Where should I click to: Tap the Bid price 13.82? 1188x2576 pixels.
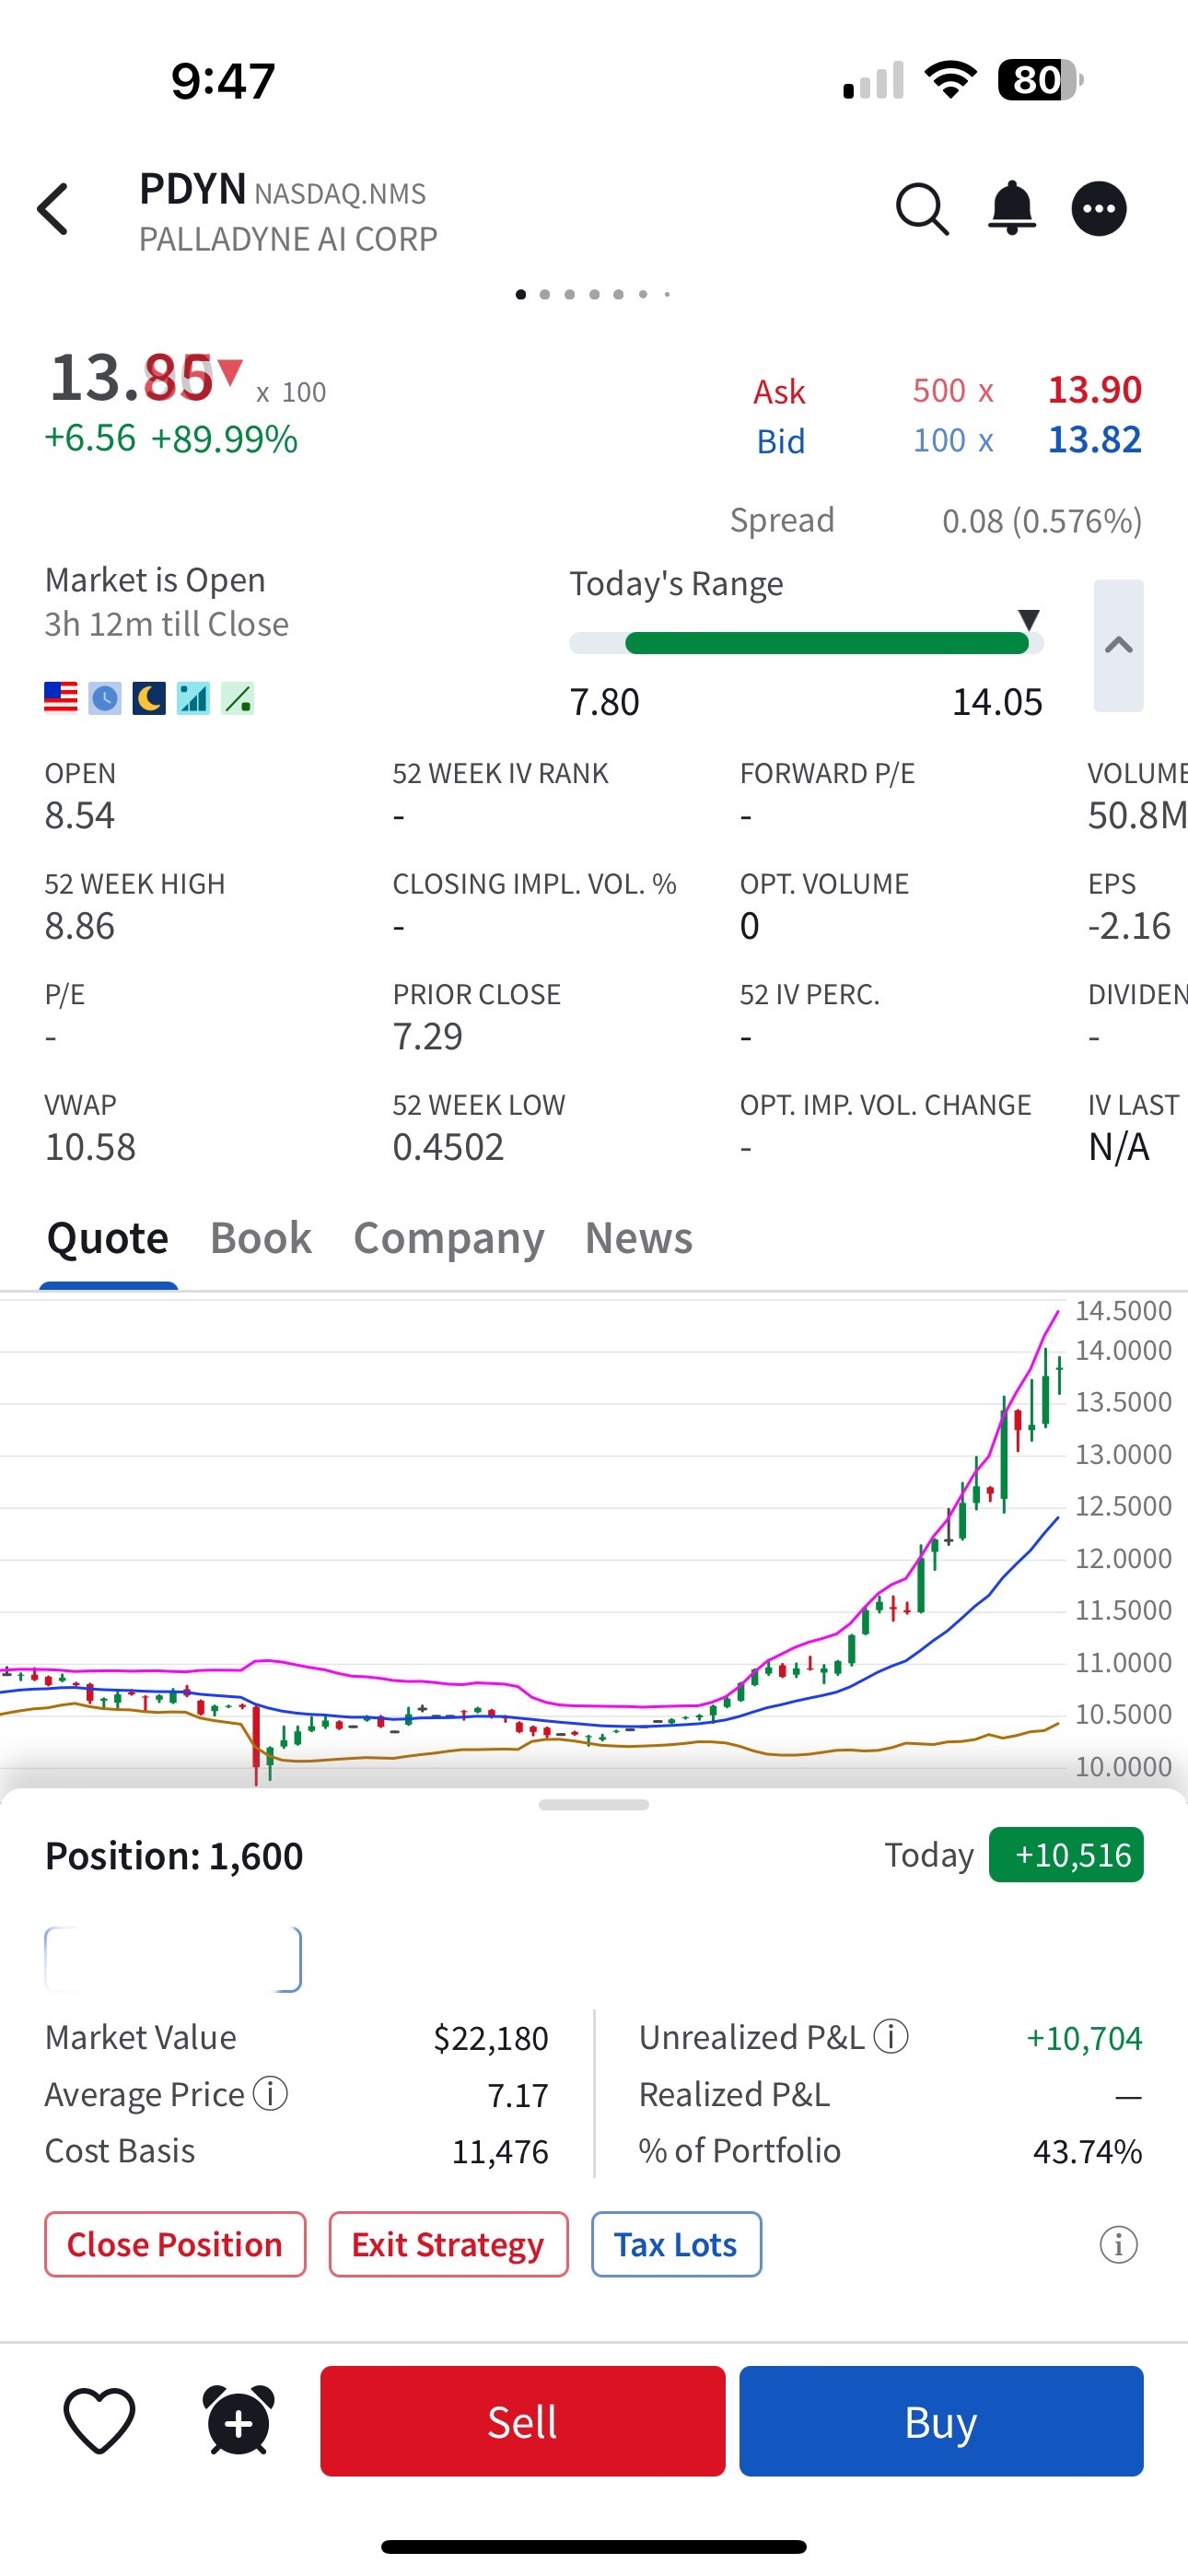[x=1094, y=439]
